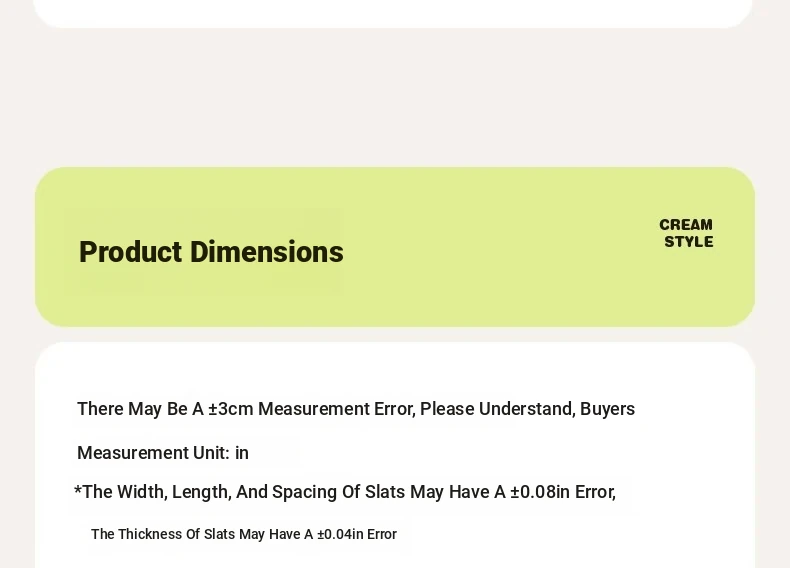Click the Measurement Unit: in text
Image resolution: width=790 pixels, height=568 pixels.
tap(163, 453)
